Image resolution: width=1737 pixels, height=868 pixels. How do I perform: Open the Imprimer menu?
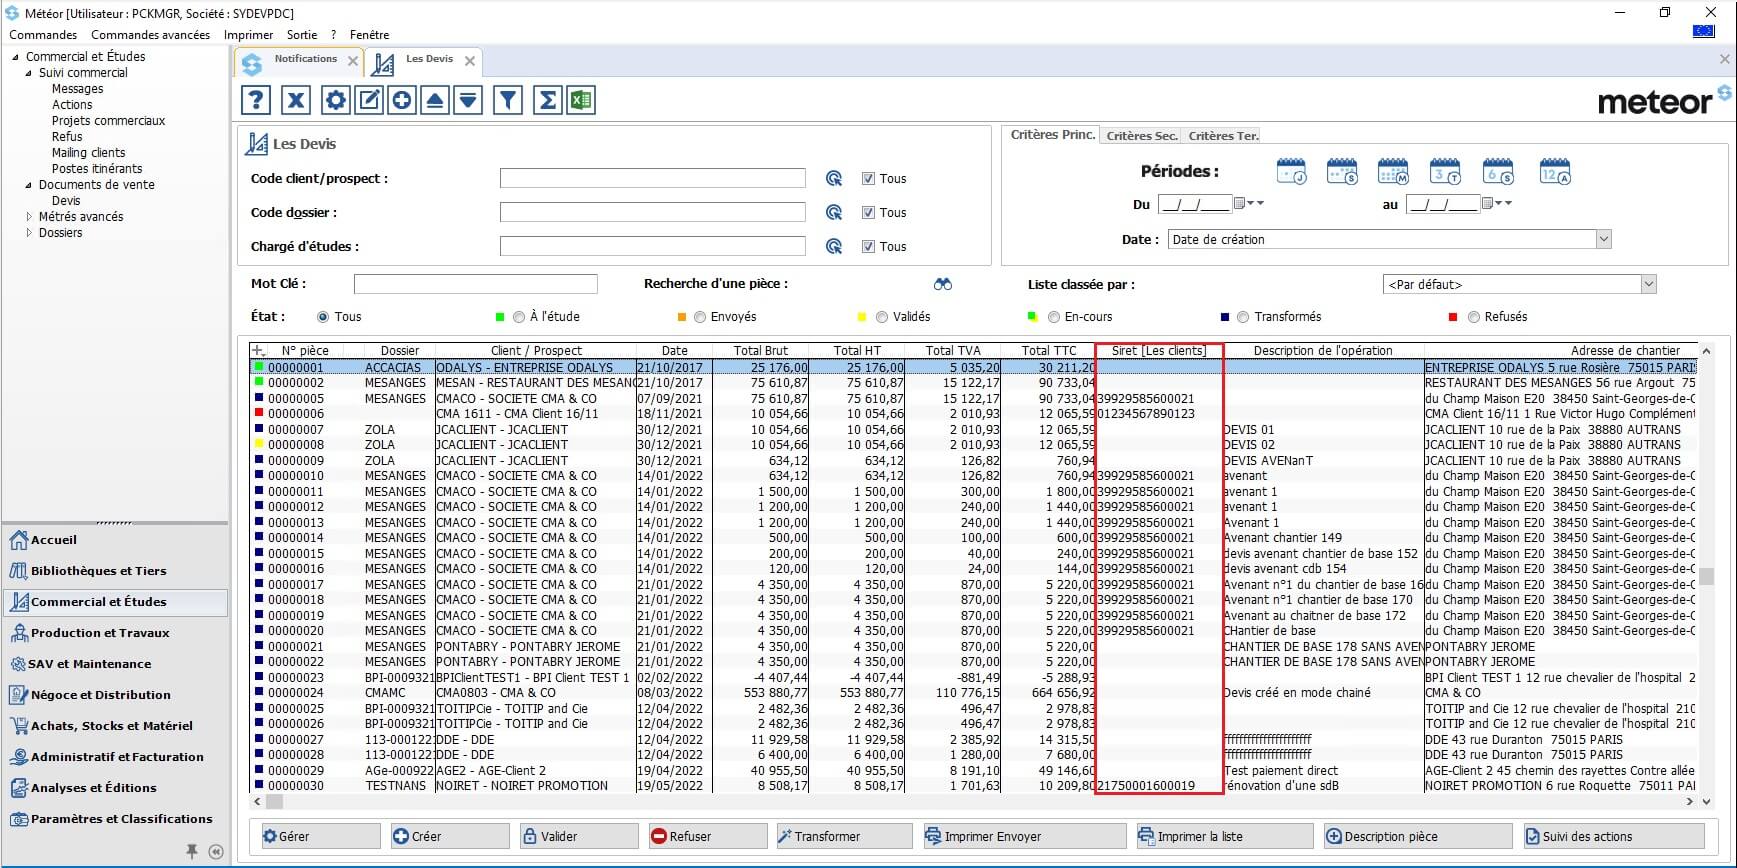(x=248, y=35)
